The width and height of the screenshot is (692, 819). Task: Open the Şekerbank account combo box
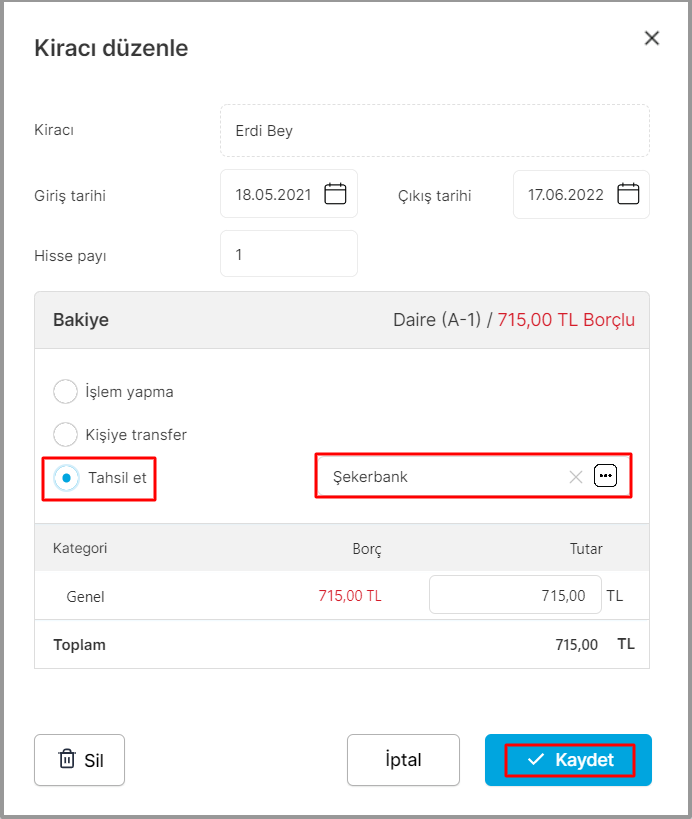coord(473,476)
